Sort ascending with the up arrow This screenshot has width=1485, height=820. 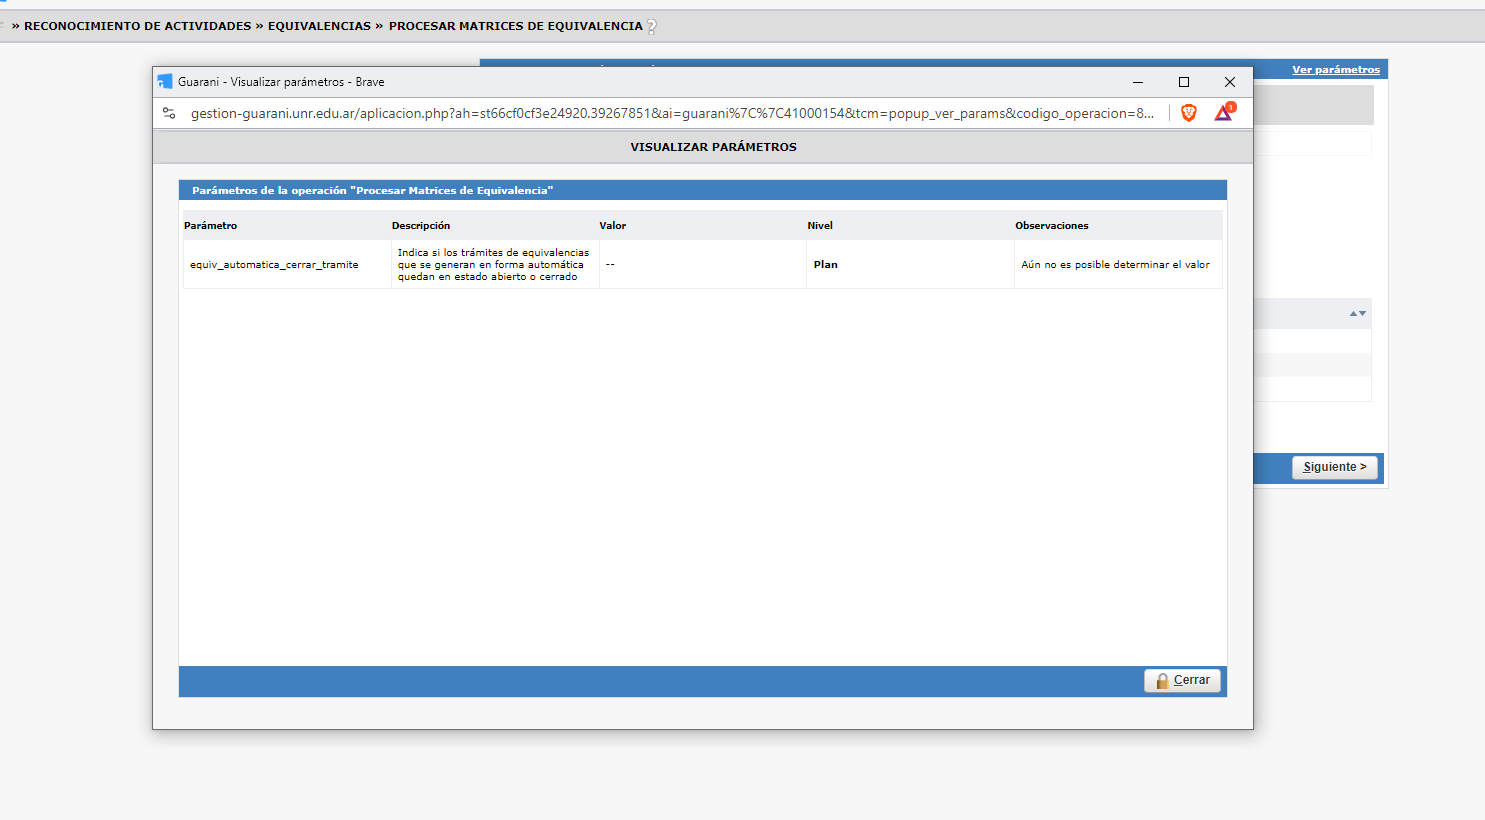(x=1353, y=314)
